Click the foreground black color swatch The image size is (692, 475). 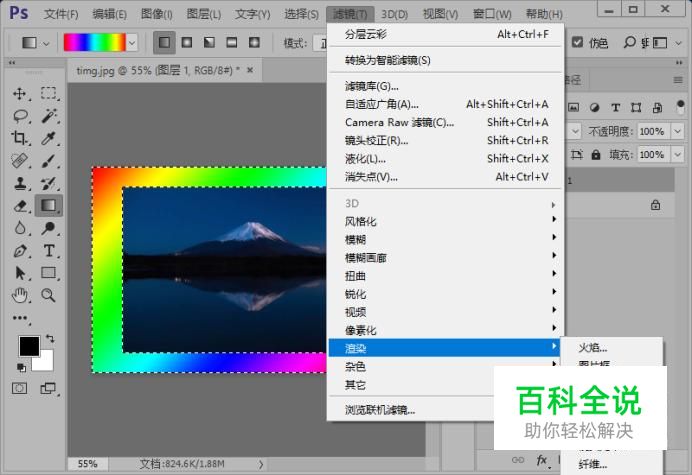coord(29,346)
